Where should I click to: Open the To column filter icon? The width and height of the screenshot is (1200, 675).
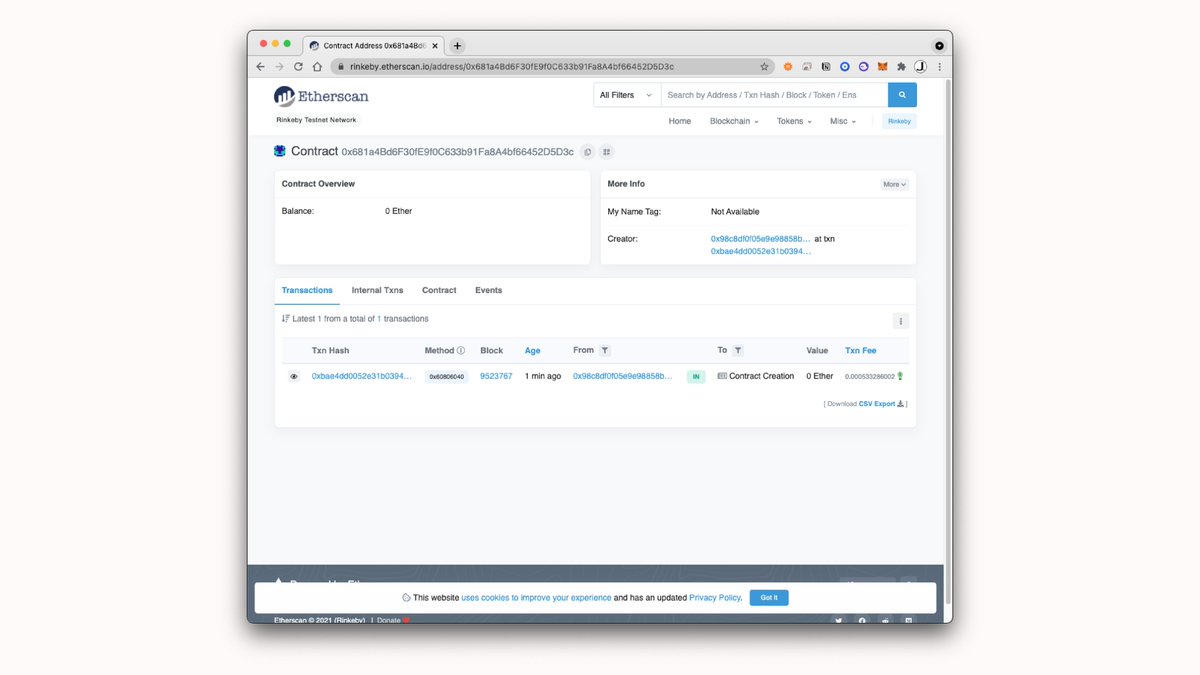click(738, 351)
